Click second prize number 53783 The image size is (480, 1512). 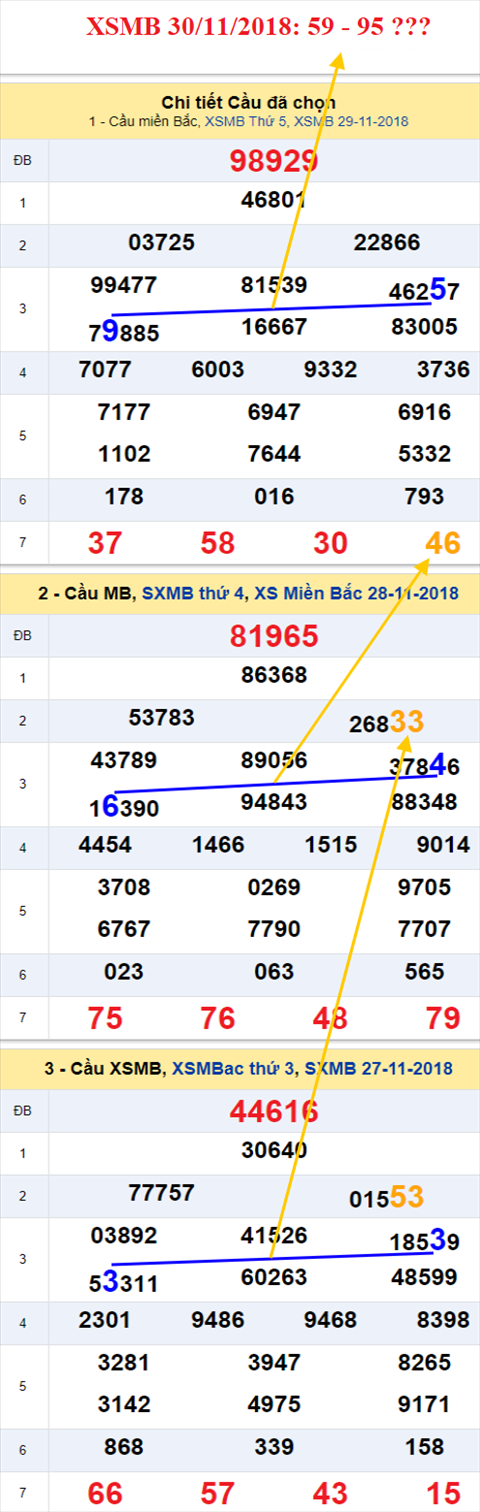(x=162, y=717)
